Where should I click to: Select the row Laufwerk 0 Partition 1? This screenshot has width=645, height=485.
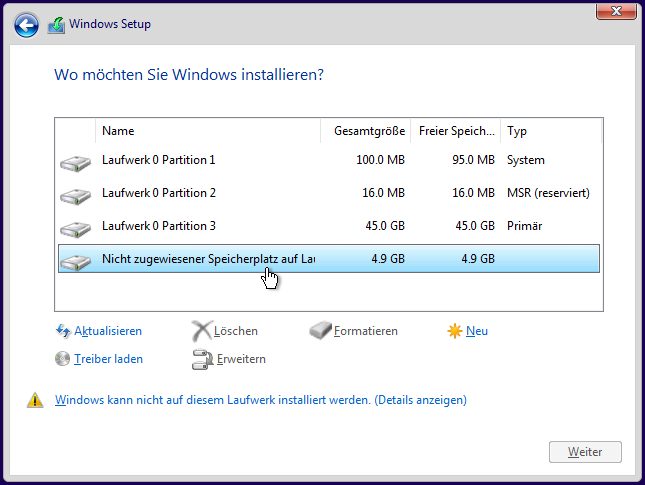tap(329, 160)
